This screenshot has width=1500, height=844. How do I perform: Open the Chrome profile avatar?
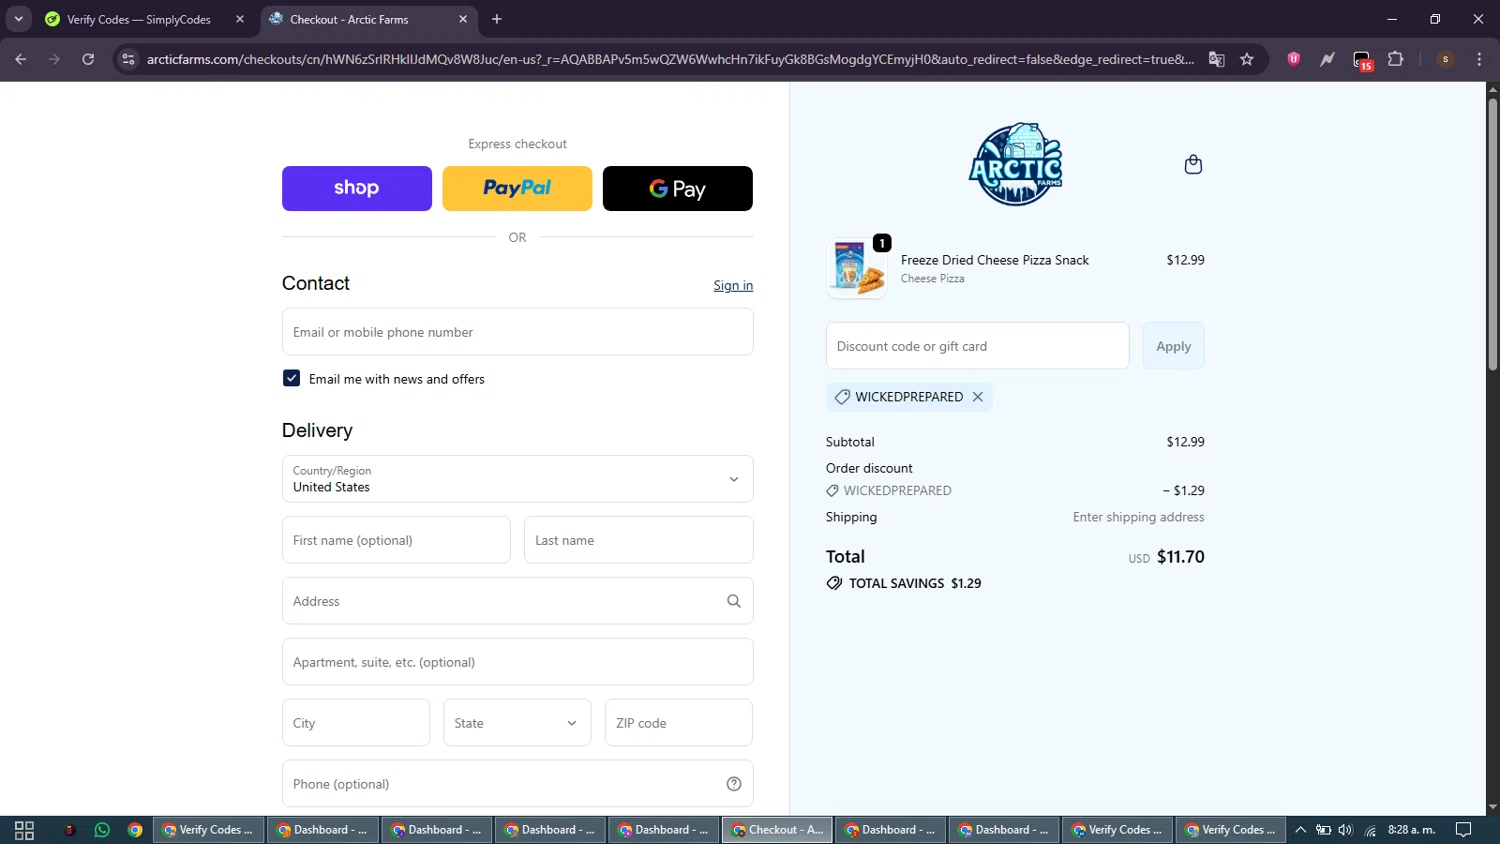coord(1445,59)
